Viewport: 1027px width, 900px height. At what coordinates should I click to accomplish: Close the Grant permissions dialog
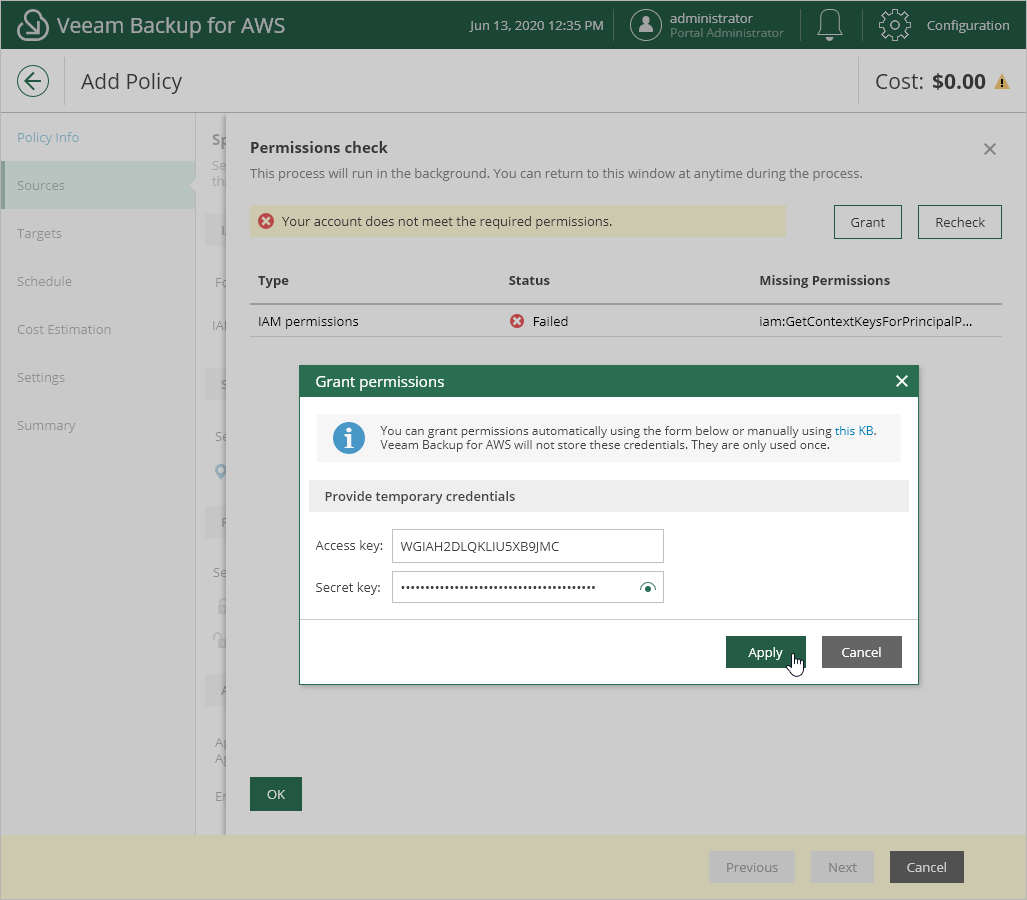pos(901,381)
